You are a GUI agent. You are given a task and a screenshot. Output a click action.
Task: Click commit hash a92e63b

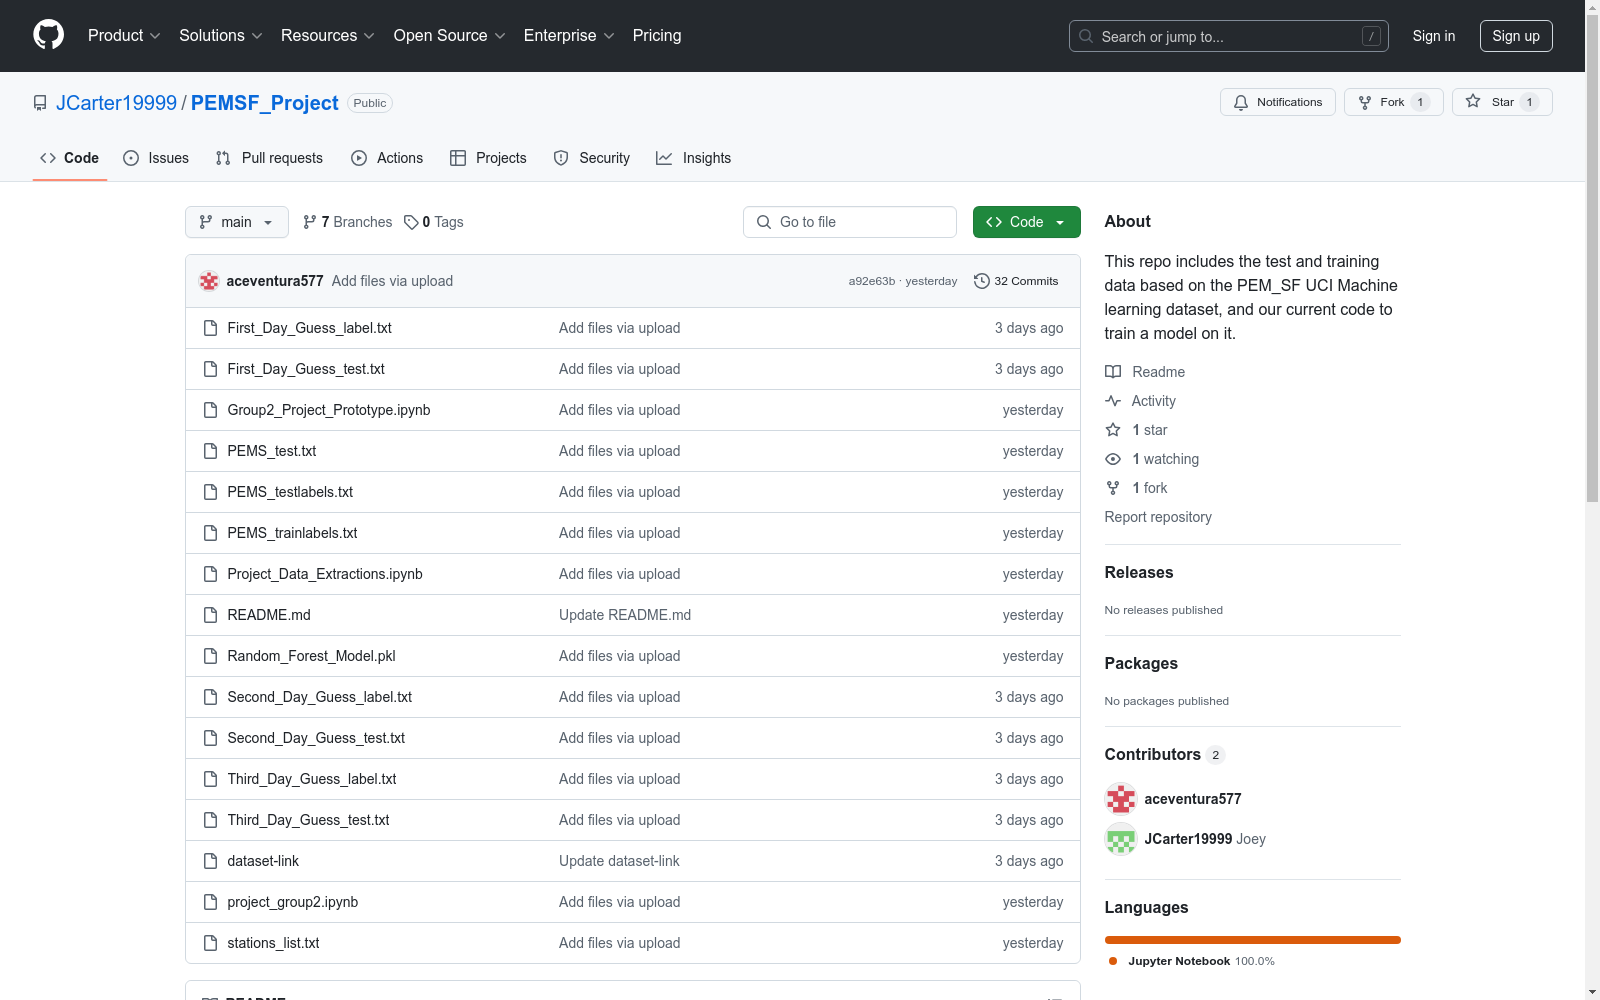(x=872, y=281)
